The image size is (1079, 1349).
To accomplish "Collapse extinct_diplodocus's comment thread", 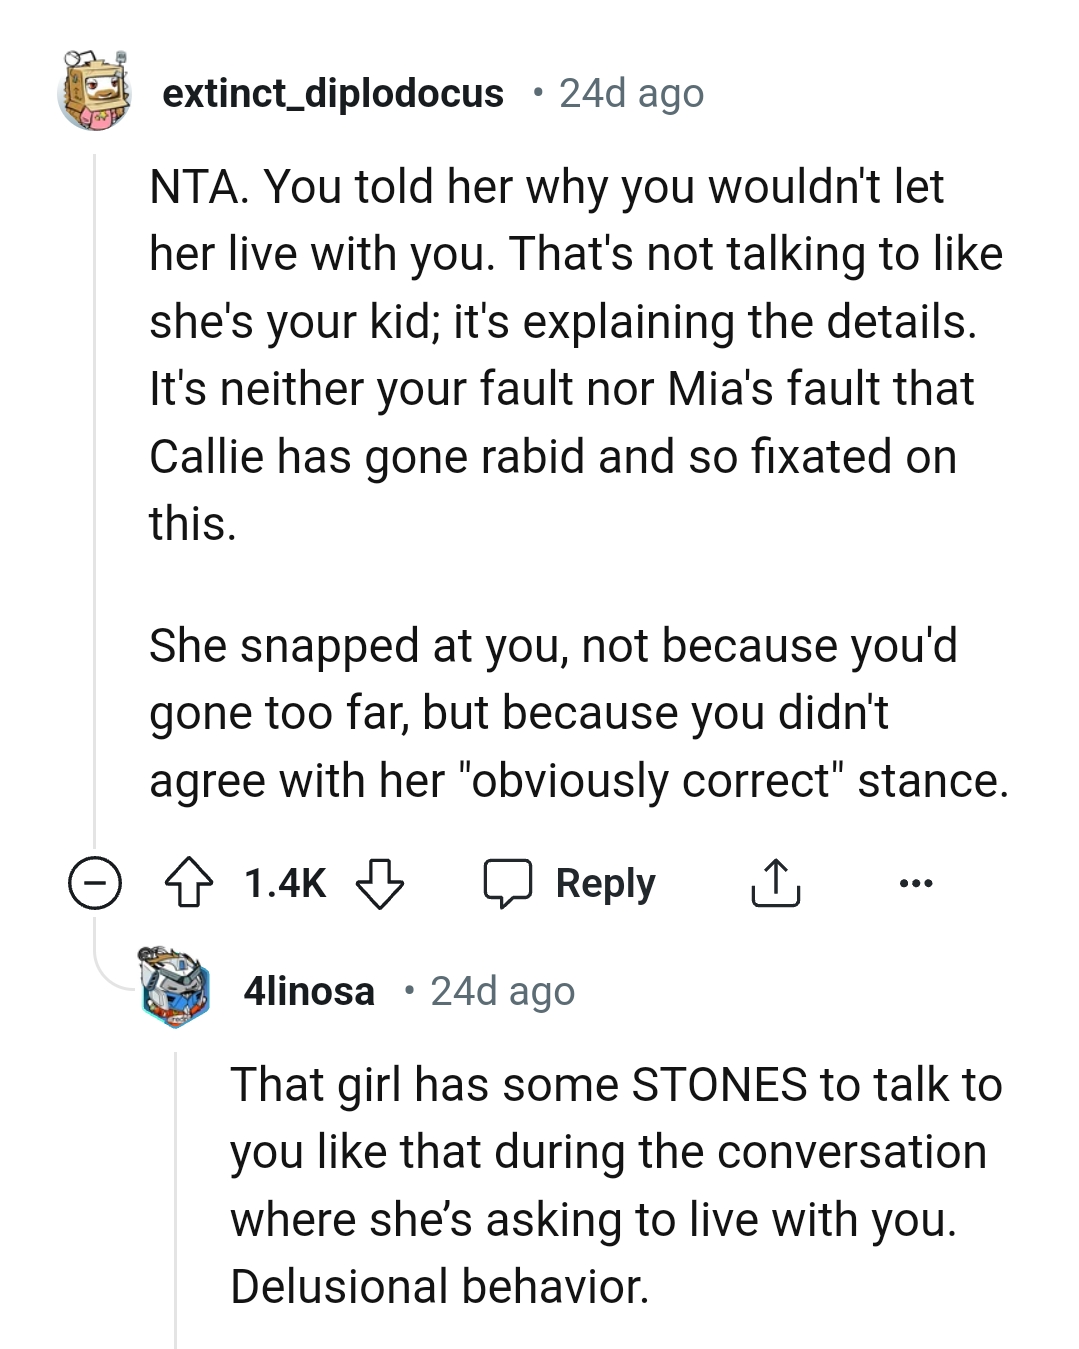I will [x=93, y=883].
